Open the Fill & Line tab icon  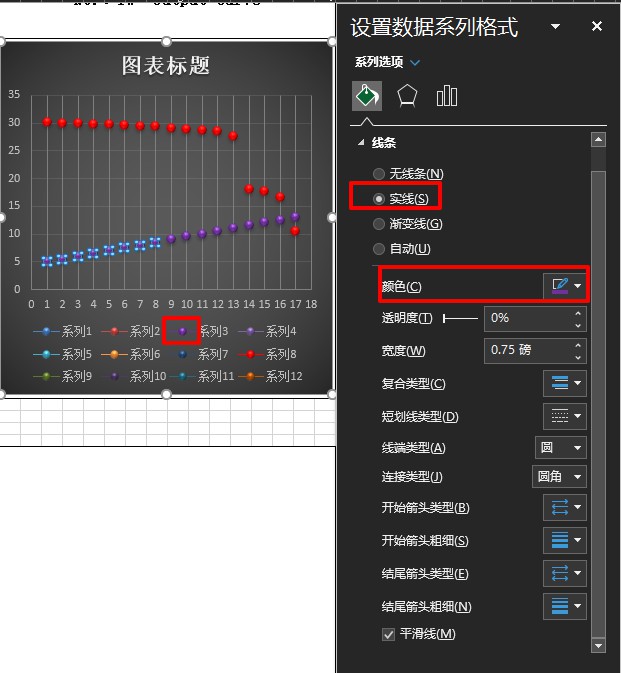[x=367, y=95]
